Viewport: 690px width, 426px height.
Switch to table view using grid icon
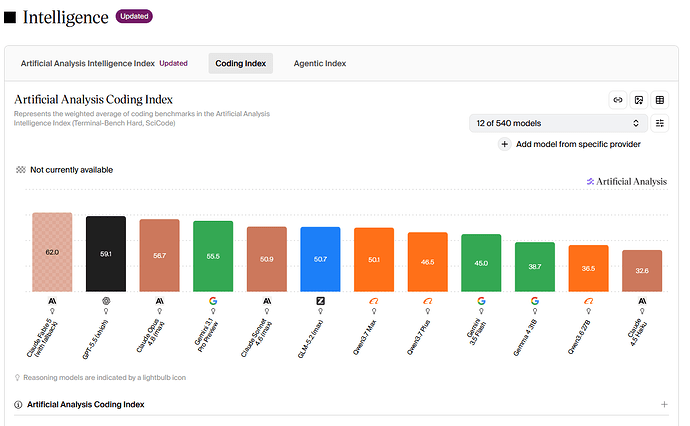tap(660, 100)
